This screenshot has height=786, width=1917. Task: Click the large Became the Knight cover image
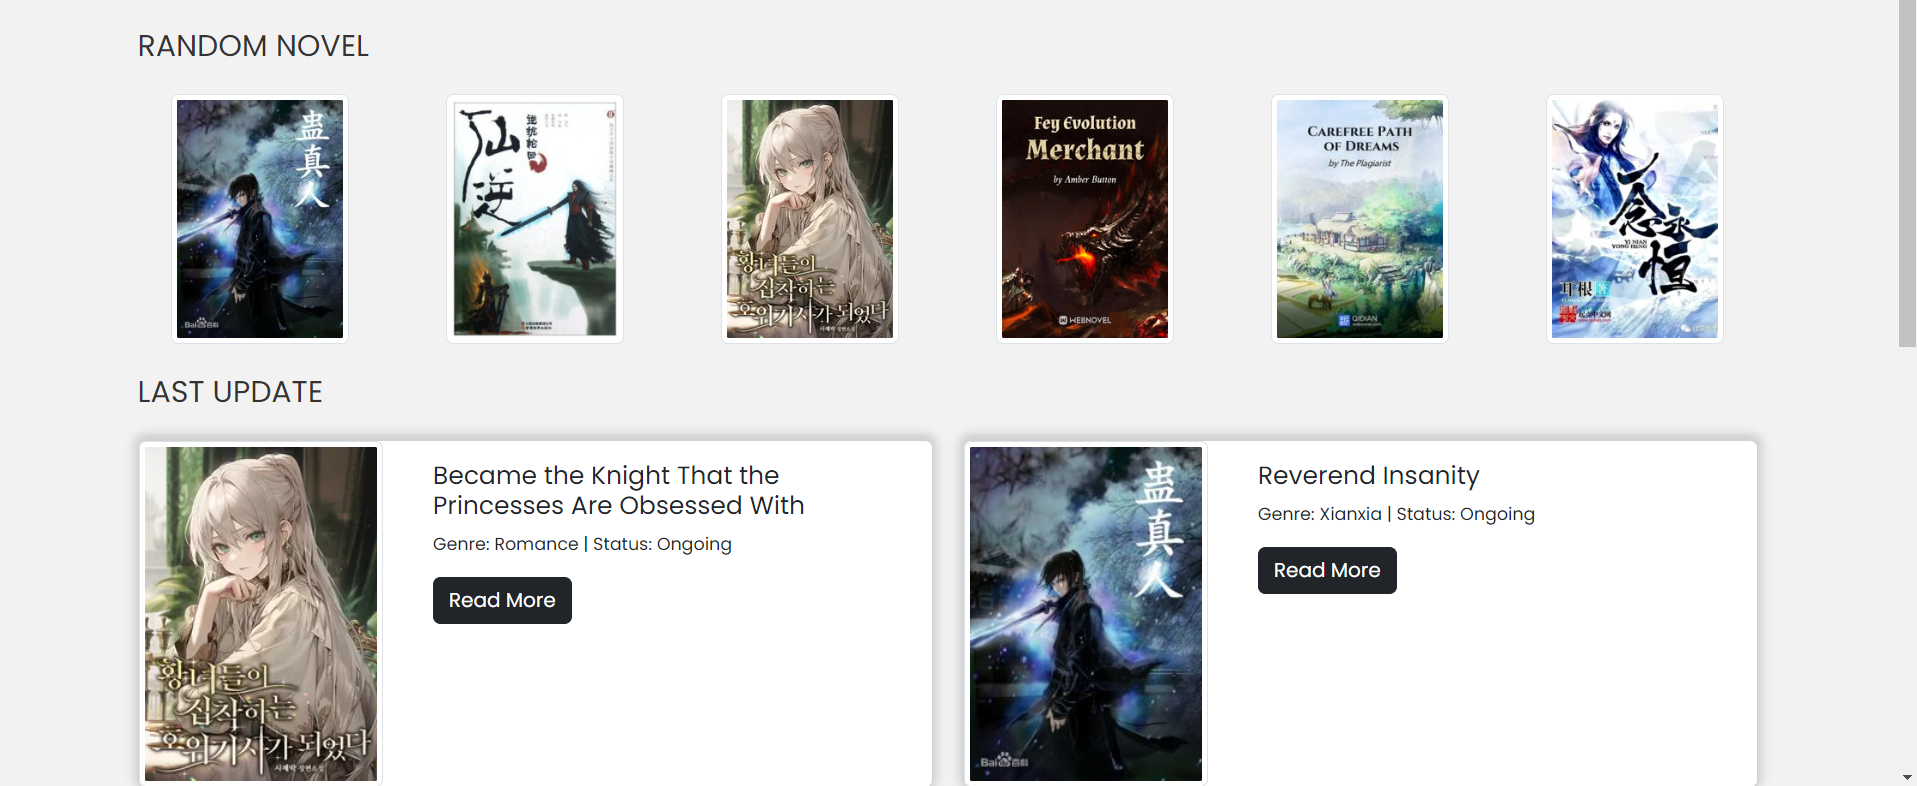coord(261,614)
